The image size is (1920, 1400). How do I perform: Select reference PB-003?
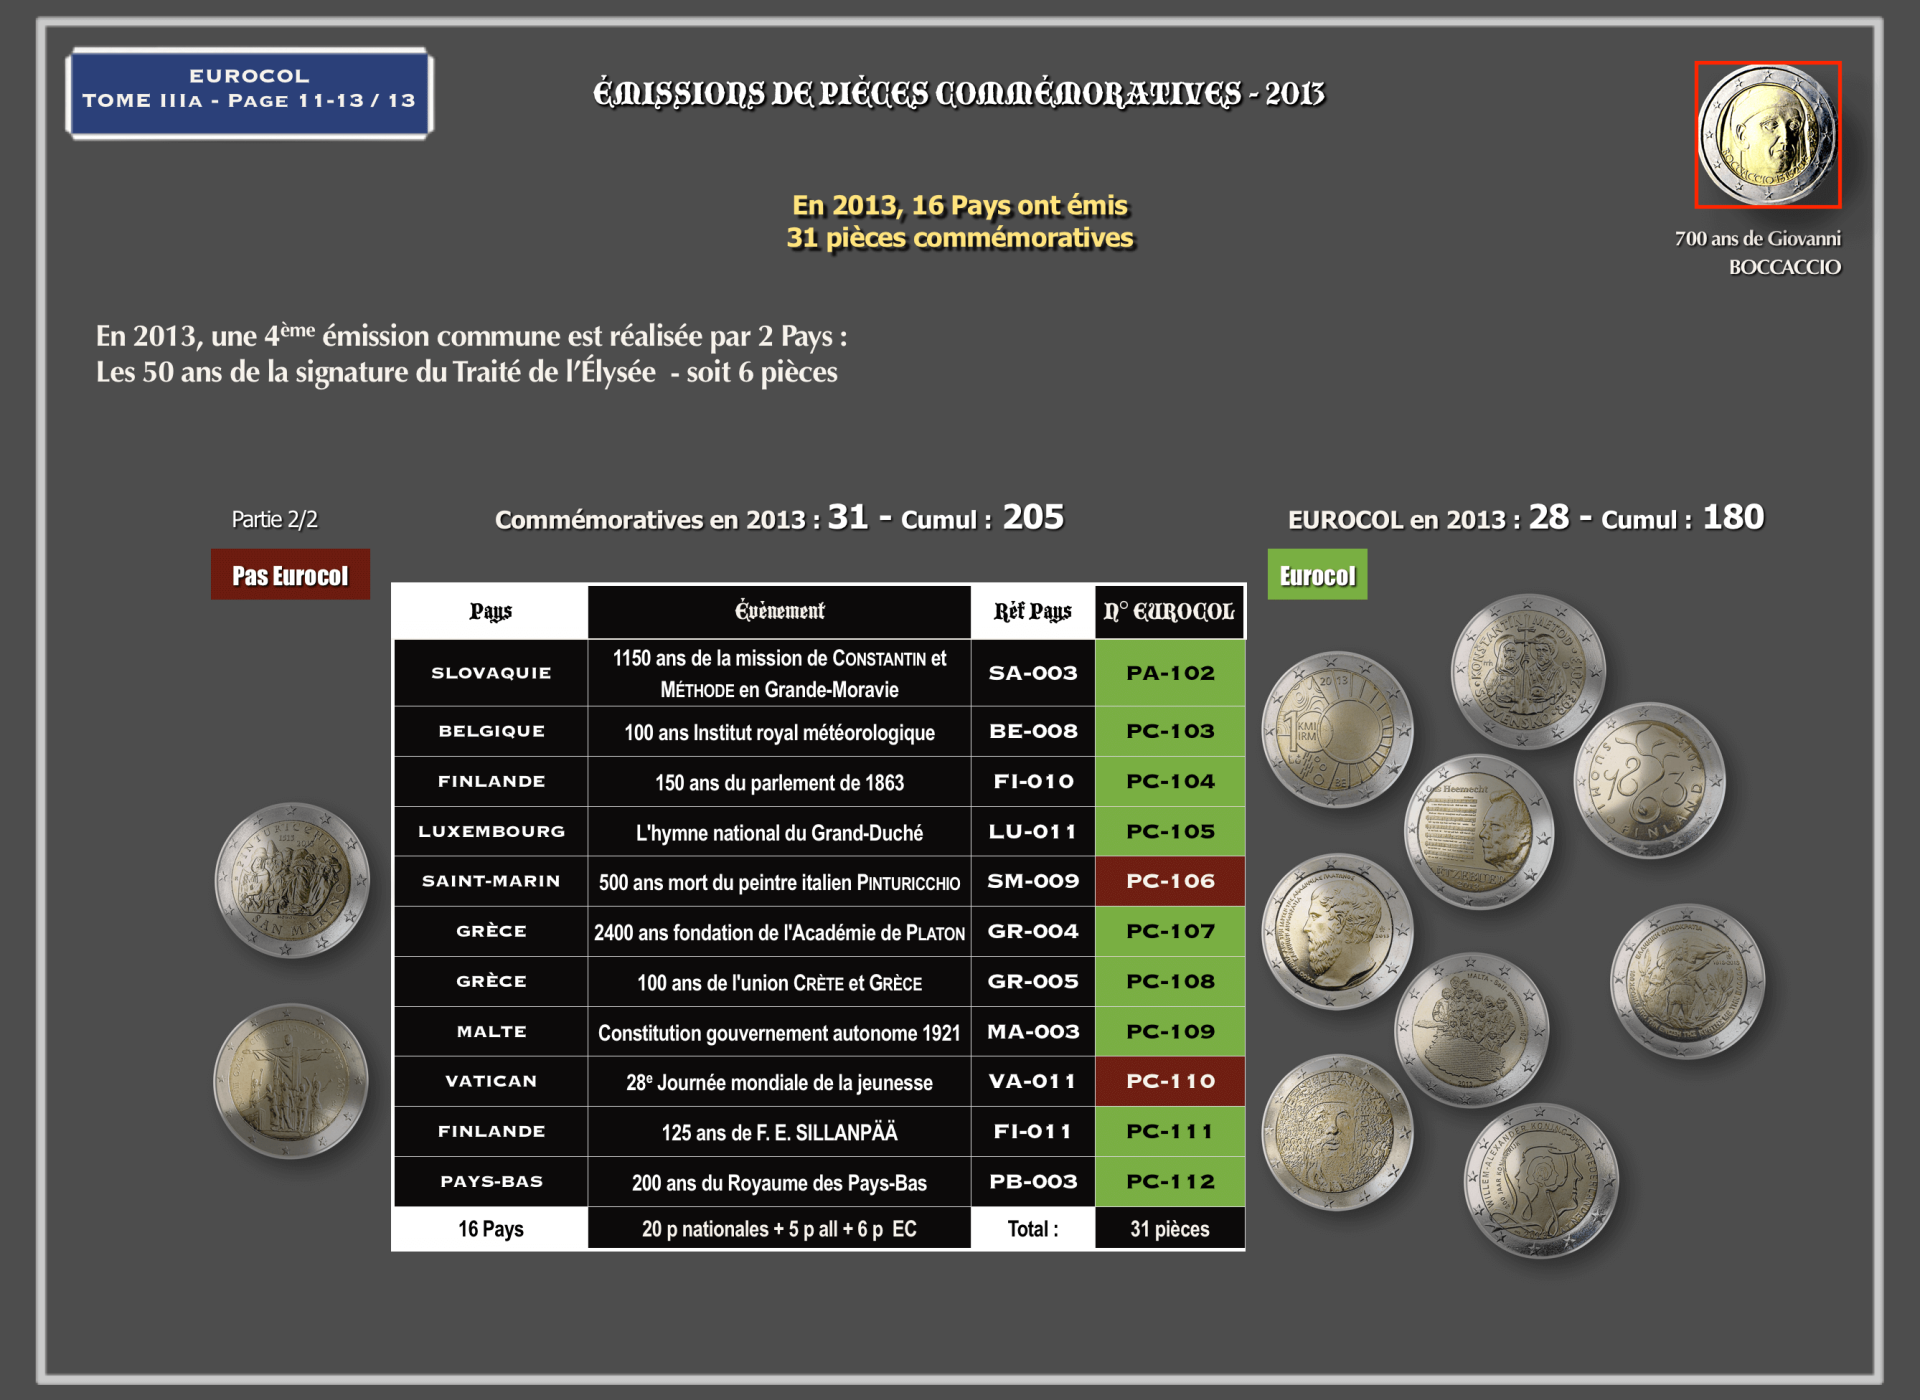coord(1033,1181)
